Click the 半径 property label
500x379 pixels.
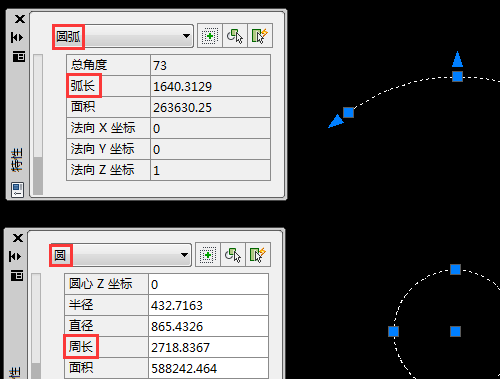(81, 304)
